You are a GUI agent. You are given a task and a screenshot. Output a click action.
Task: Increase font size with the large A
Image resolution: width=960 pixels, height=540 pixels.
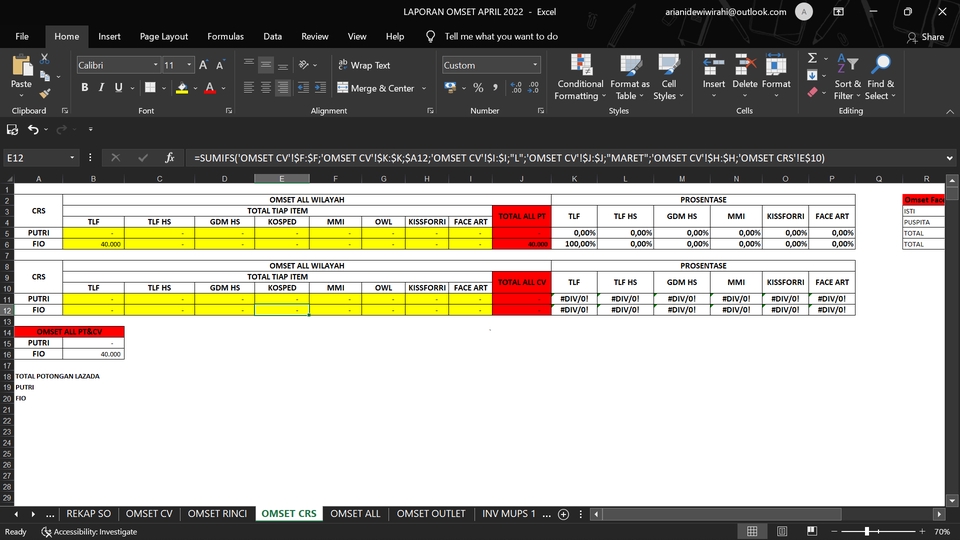(x=203, y=65)
